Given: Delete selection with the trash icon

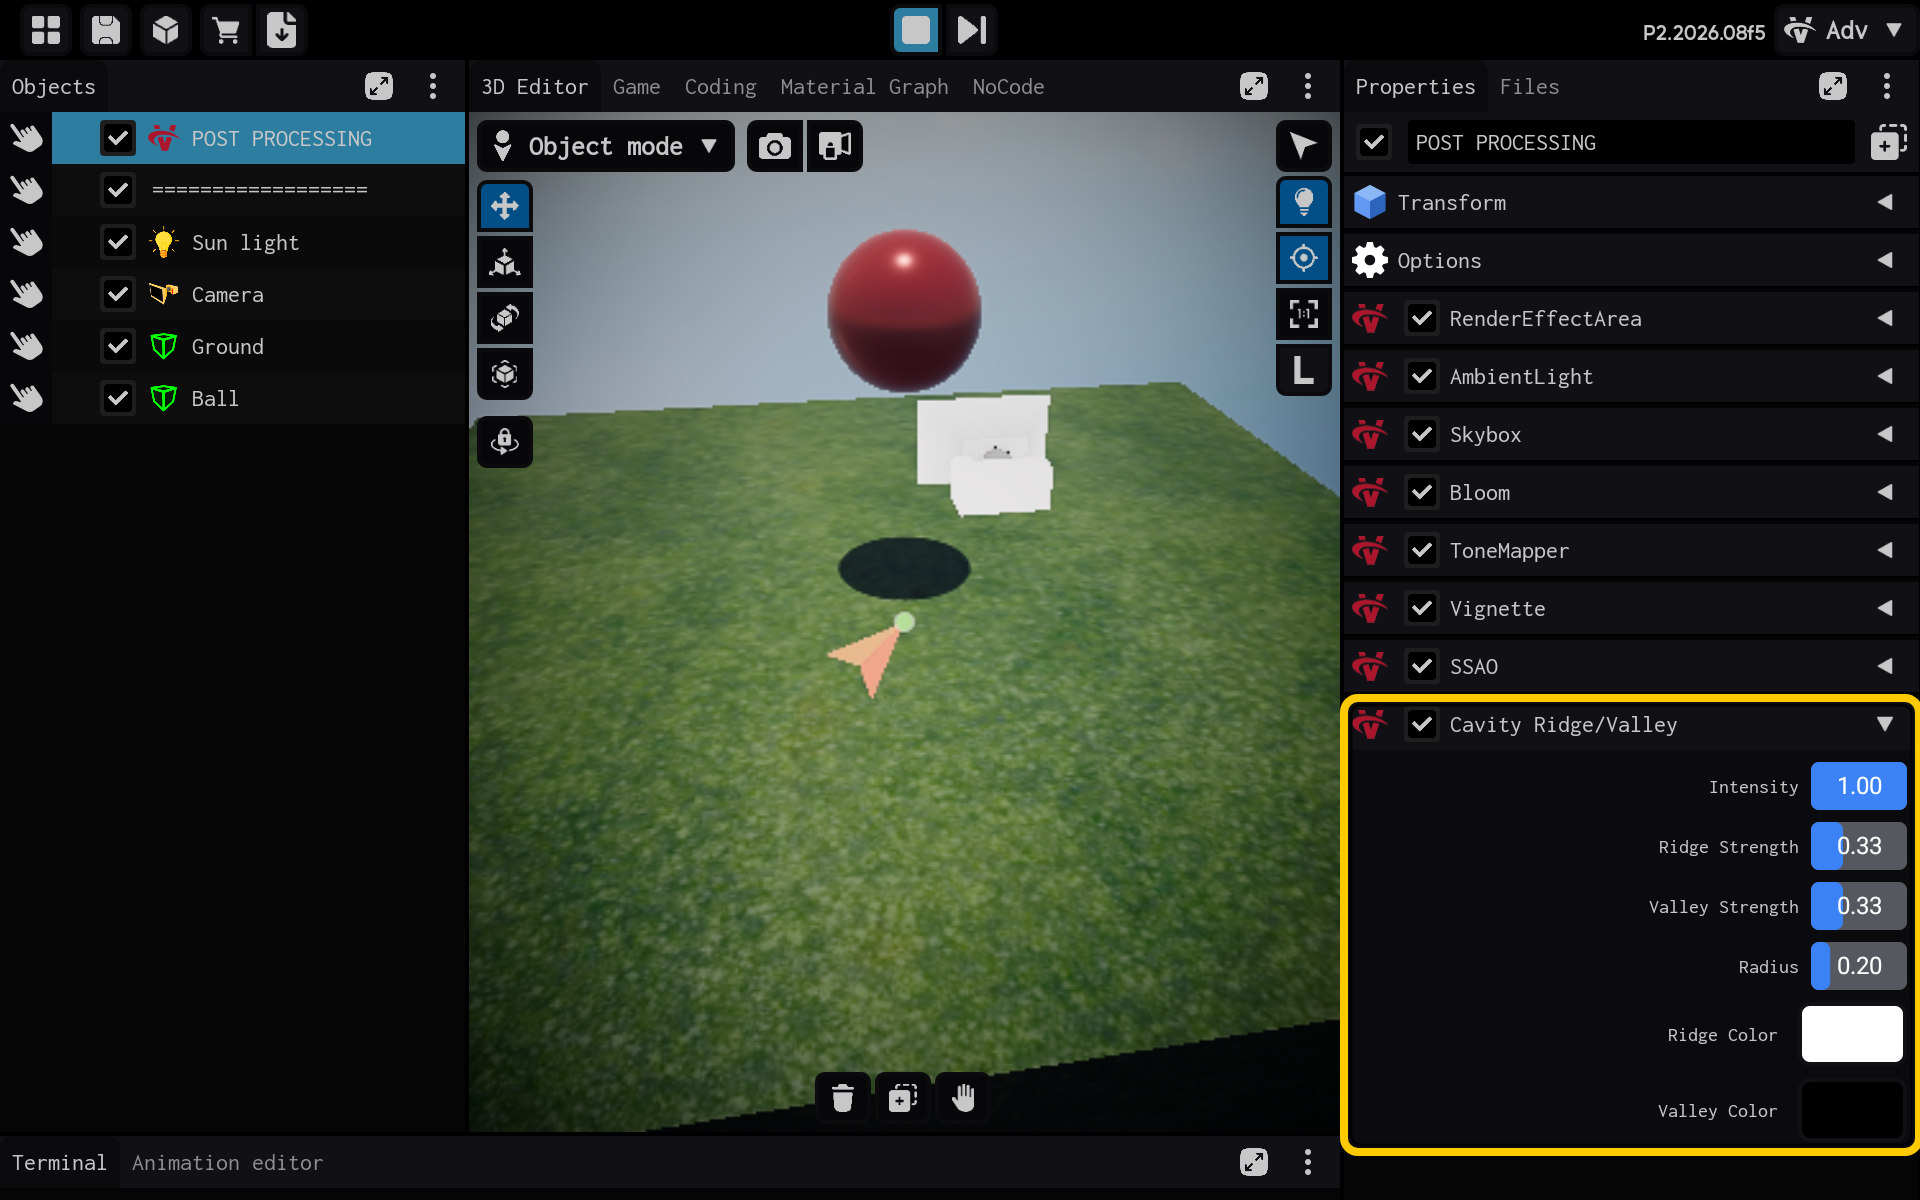Looking at the screenshot, I should [843, 1098].
